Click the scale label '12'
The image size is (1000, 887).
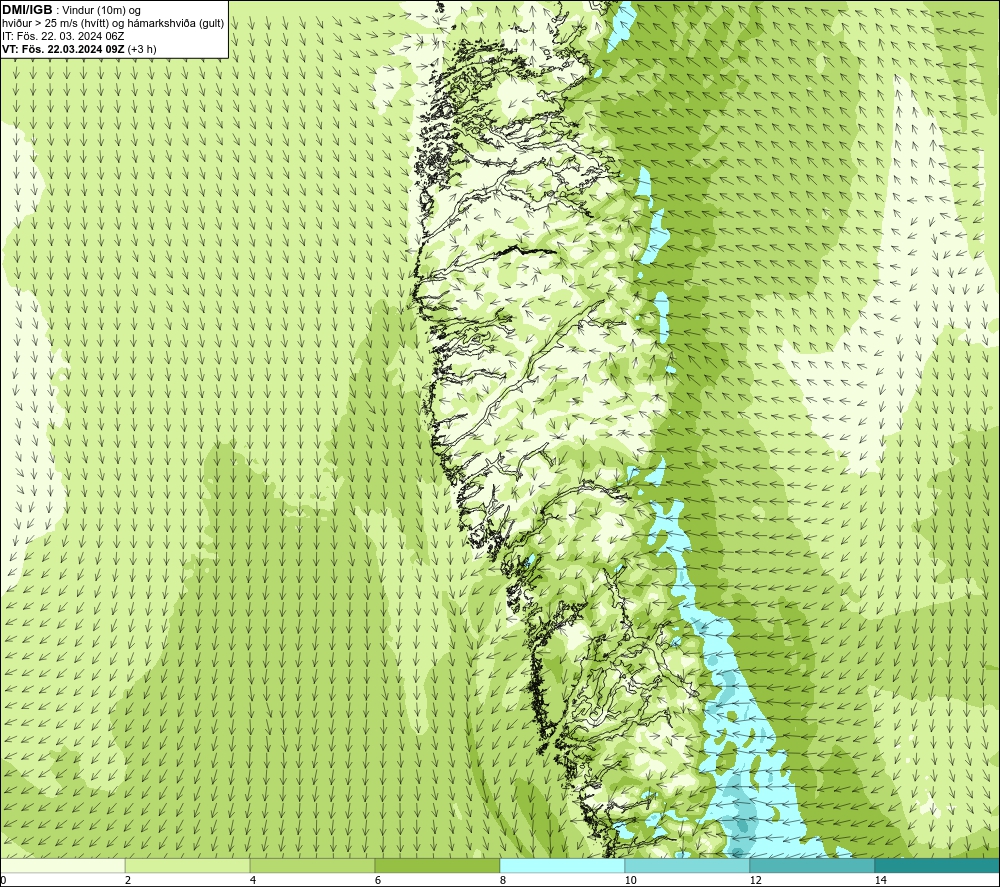755,880
